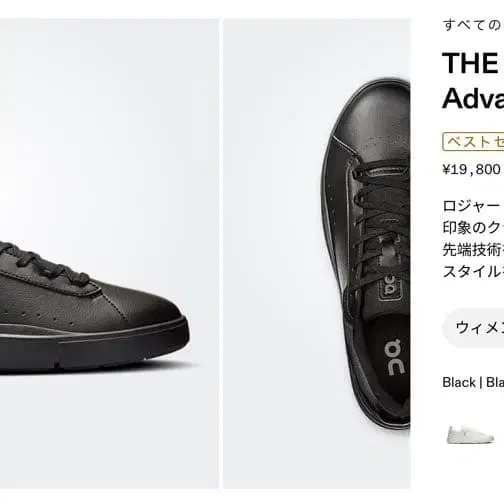Screen dimensions: 504x504
Task: Click the On logo on the insole
Action: tap(395, 357)
